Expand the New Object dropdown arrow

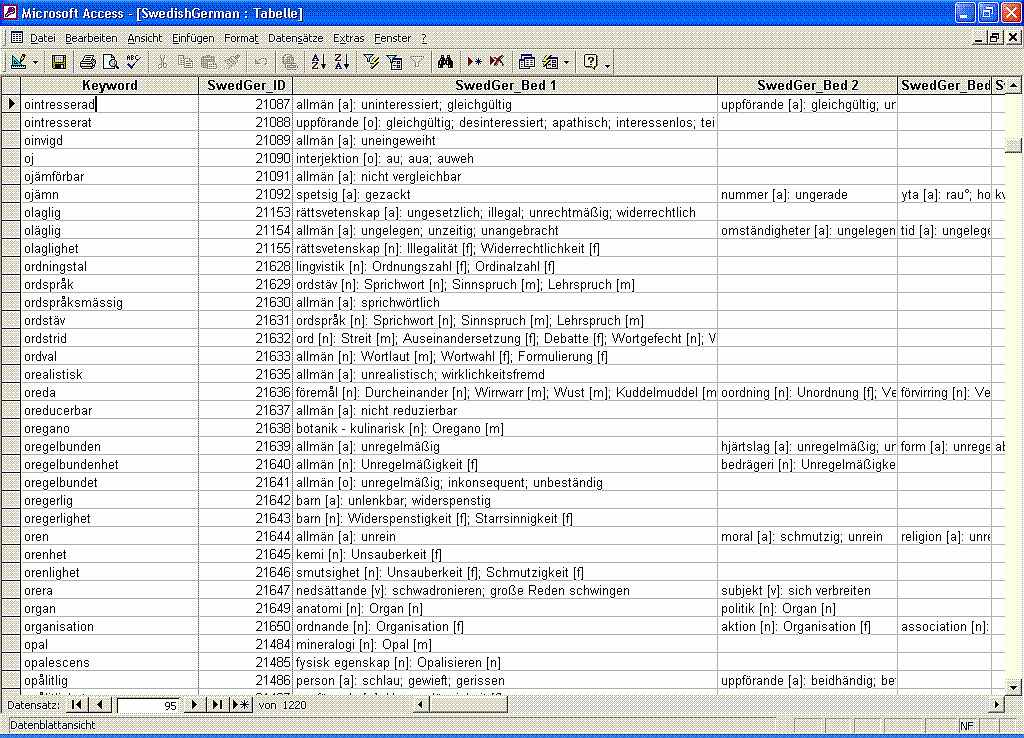(566, 63)
